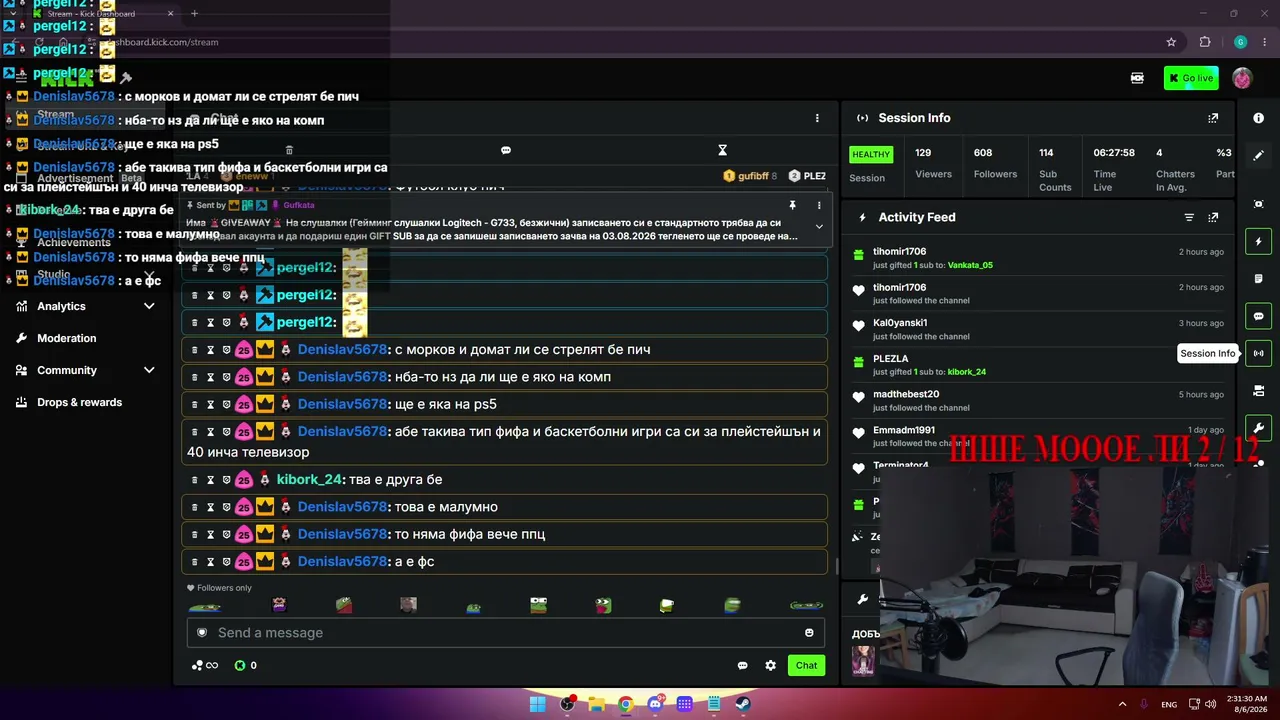This screenshot has height=720, width=1280.
Task: Timeout the user on 'това е малумно' message
Action: pos(210,507)
